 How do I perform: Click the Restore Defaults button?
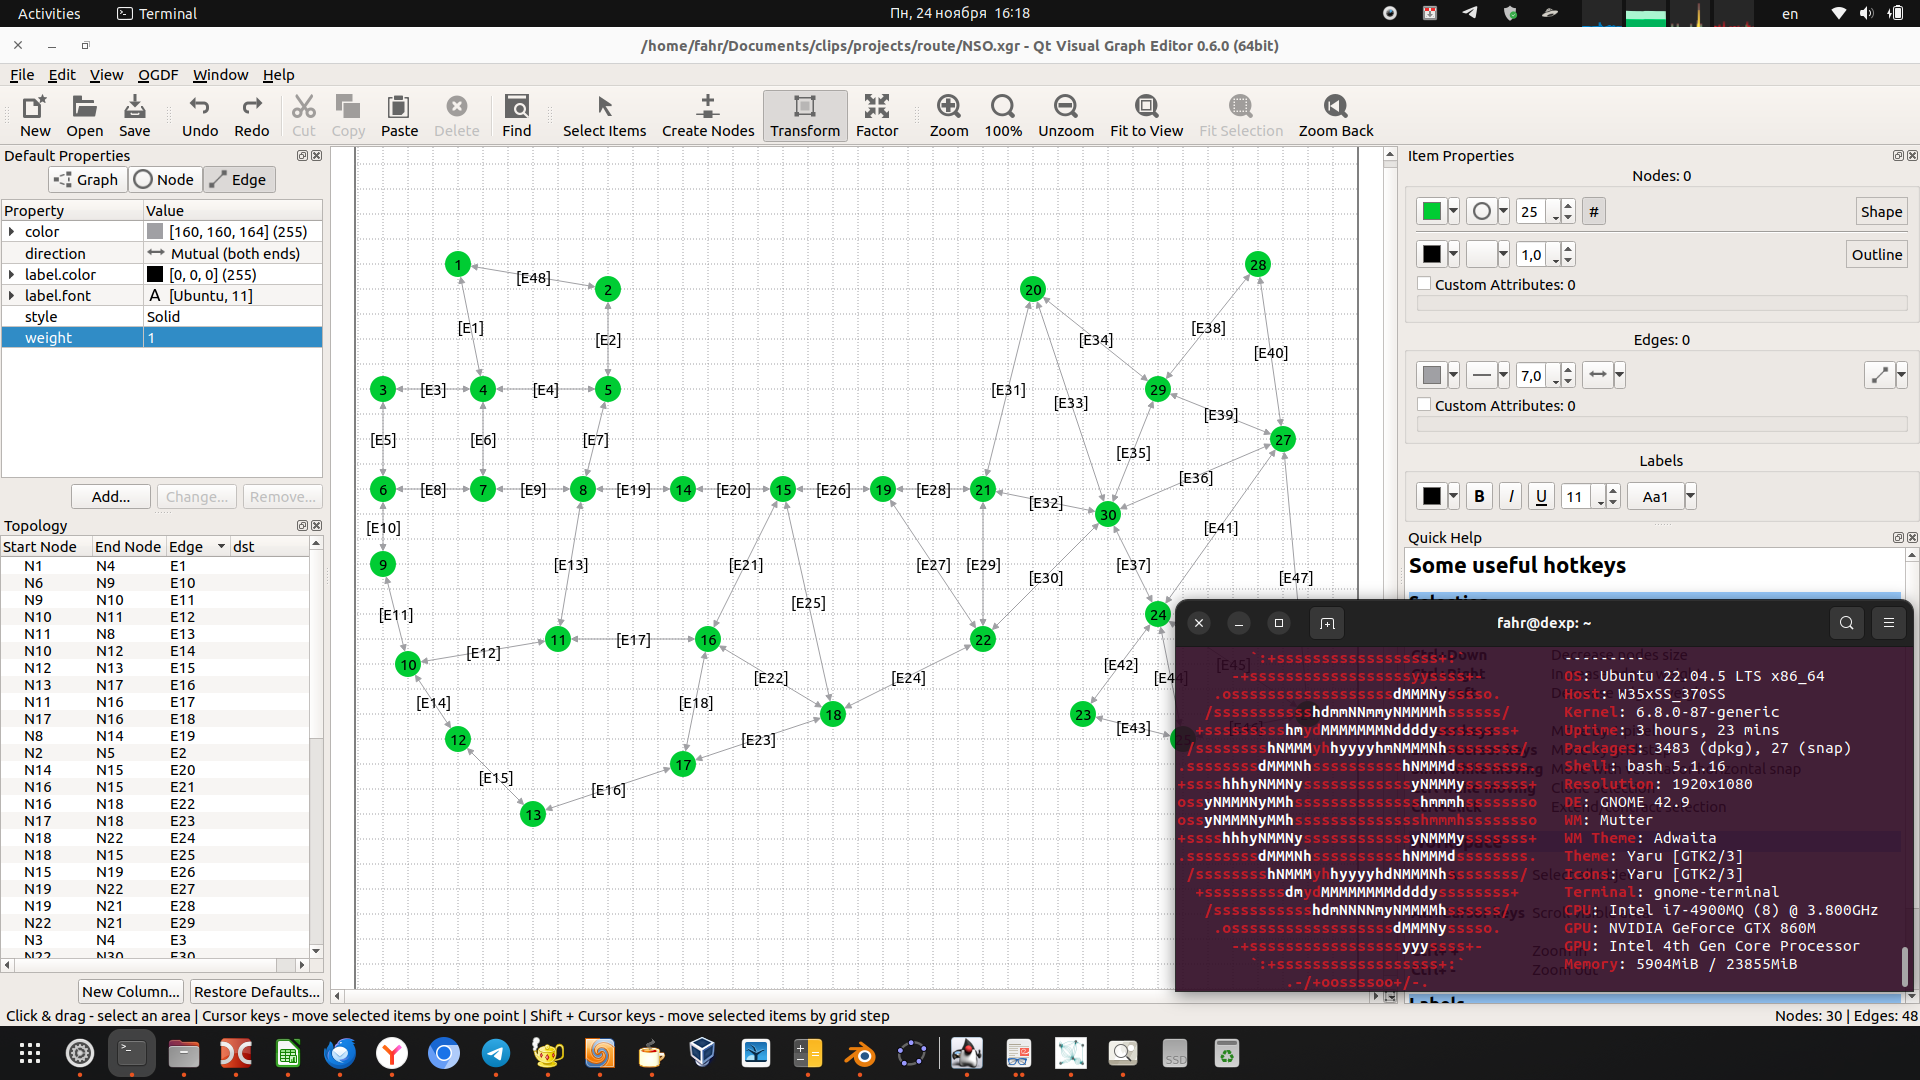[256, 992]
